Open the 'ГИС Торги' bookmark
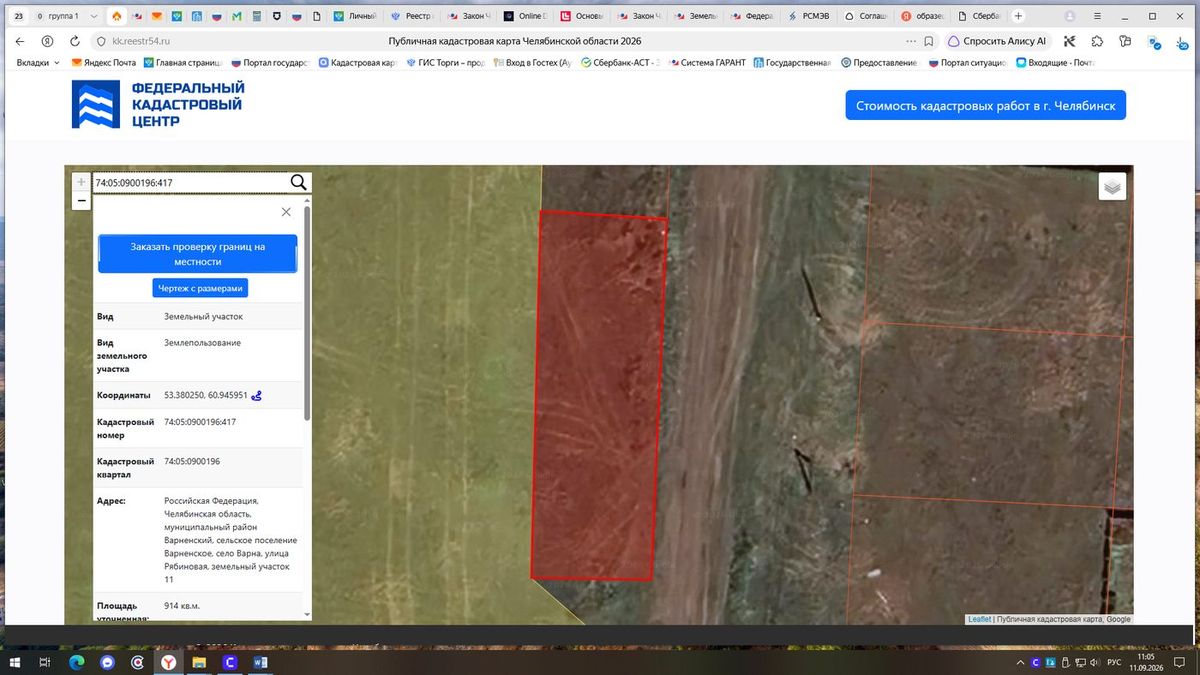Screen dimensions: 1200x675 (445, 63)
